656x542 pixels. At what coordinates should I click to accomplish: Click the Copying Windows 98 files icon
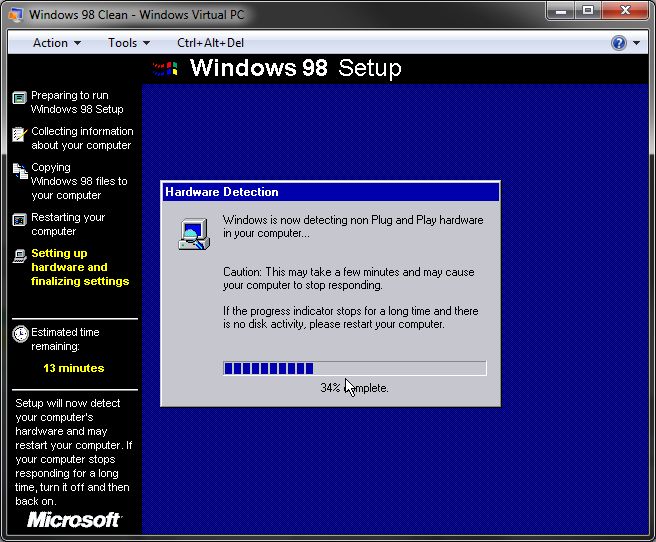click(19, 171)
